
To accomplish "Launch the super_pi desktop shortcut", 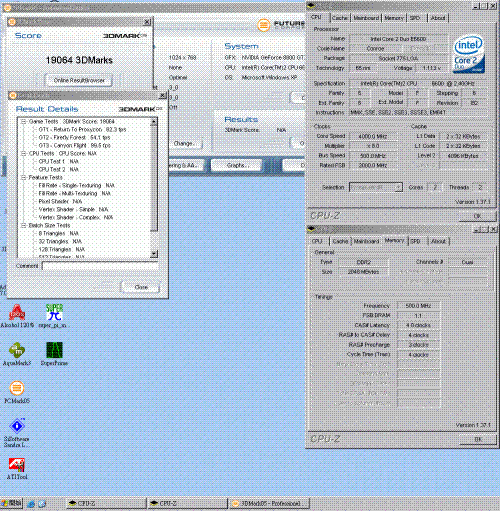I will click(54, 316).
